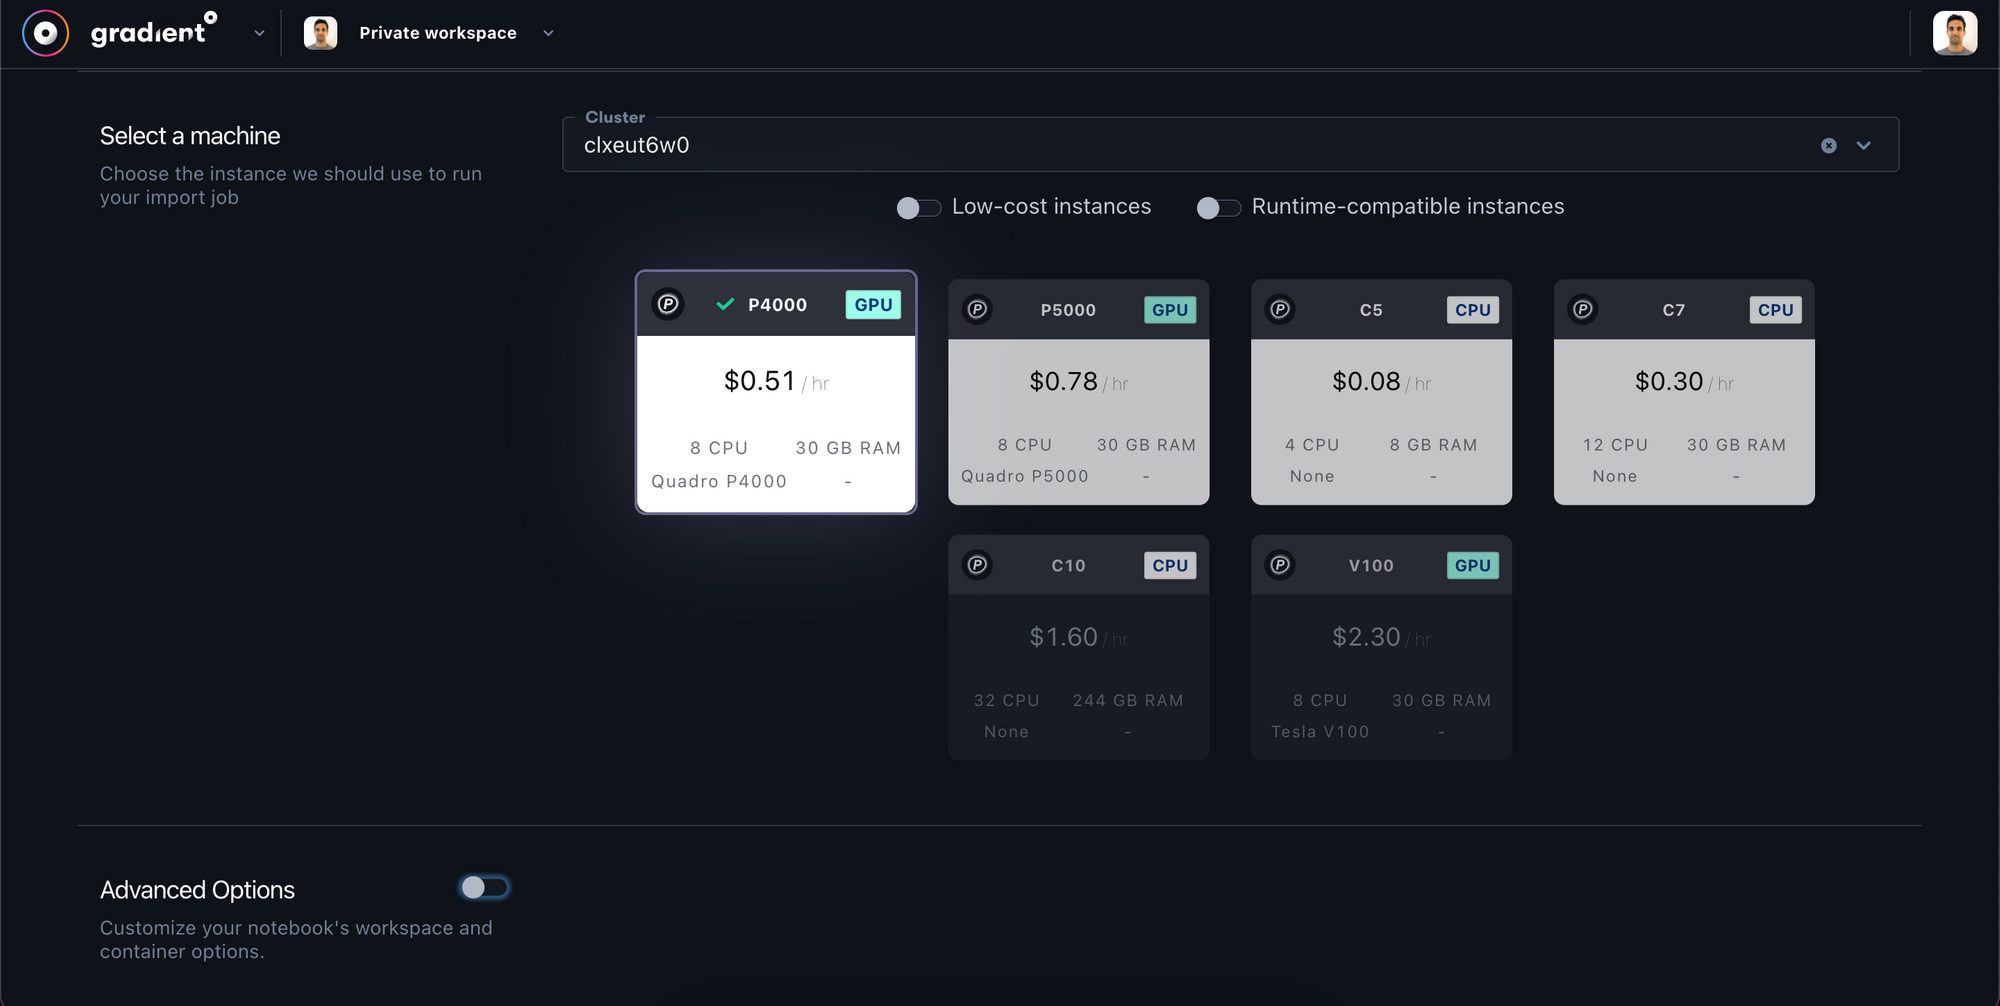Click the Low-cost instances label
This screenshot has width=2000, height=1006.
[1051, 207]
